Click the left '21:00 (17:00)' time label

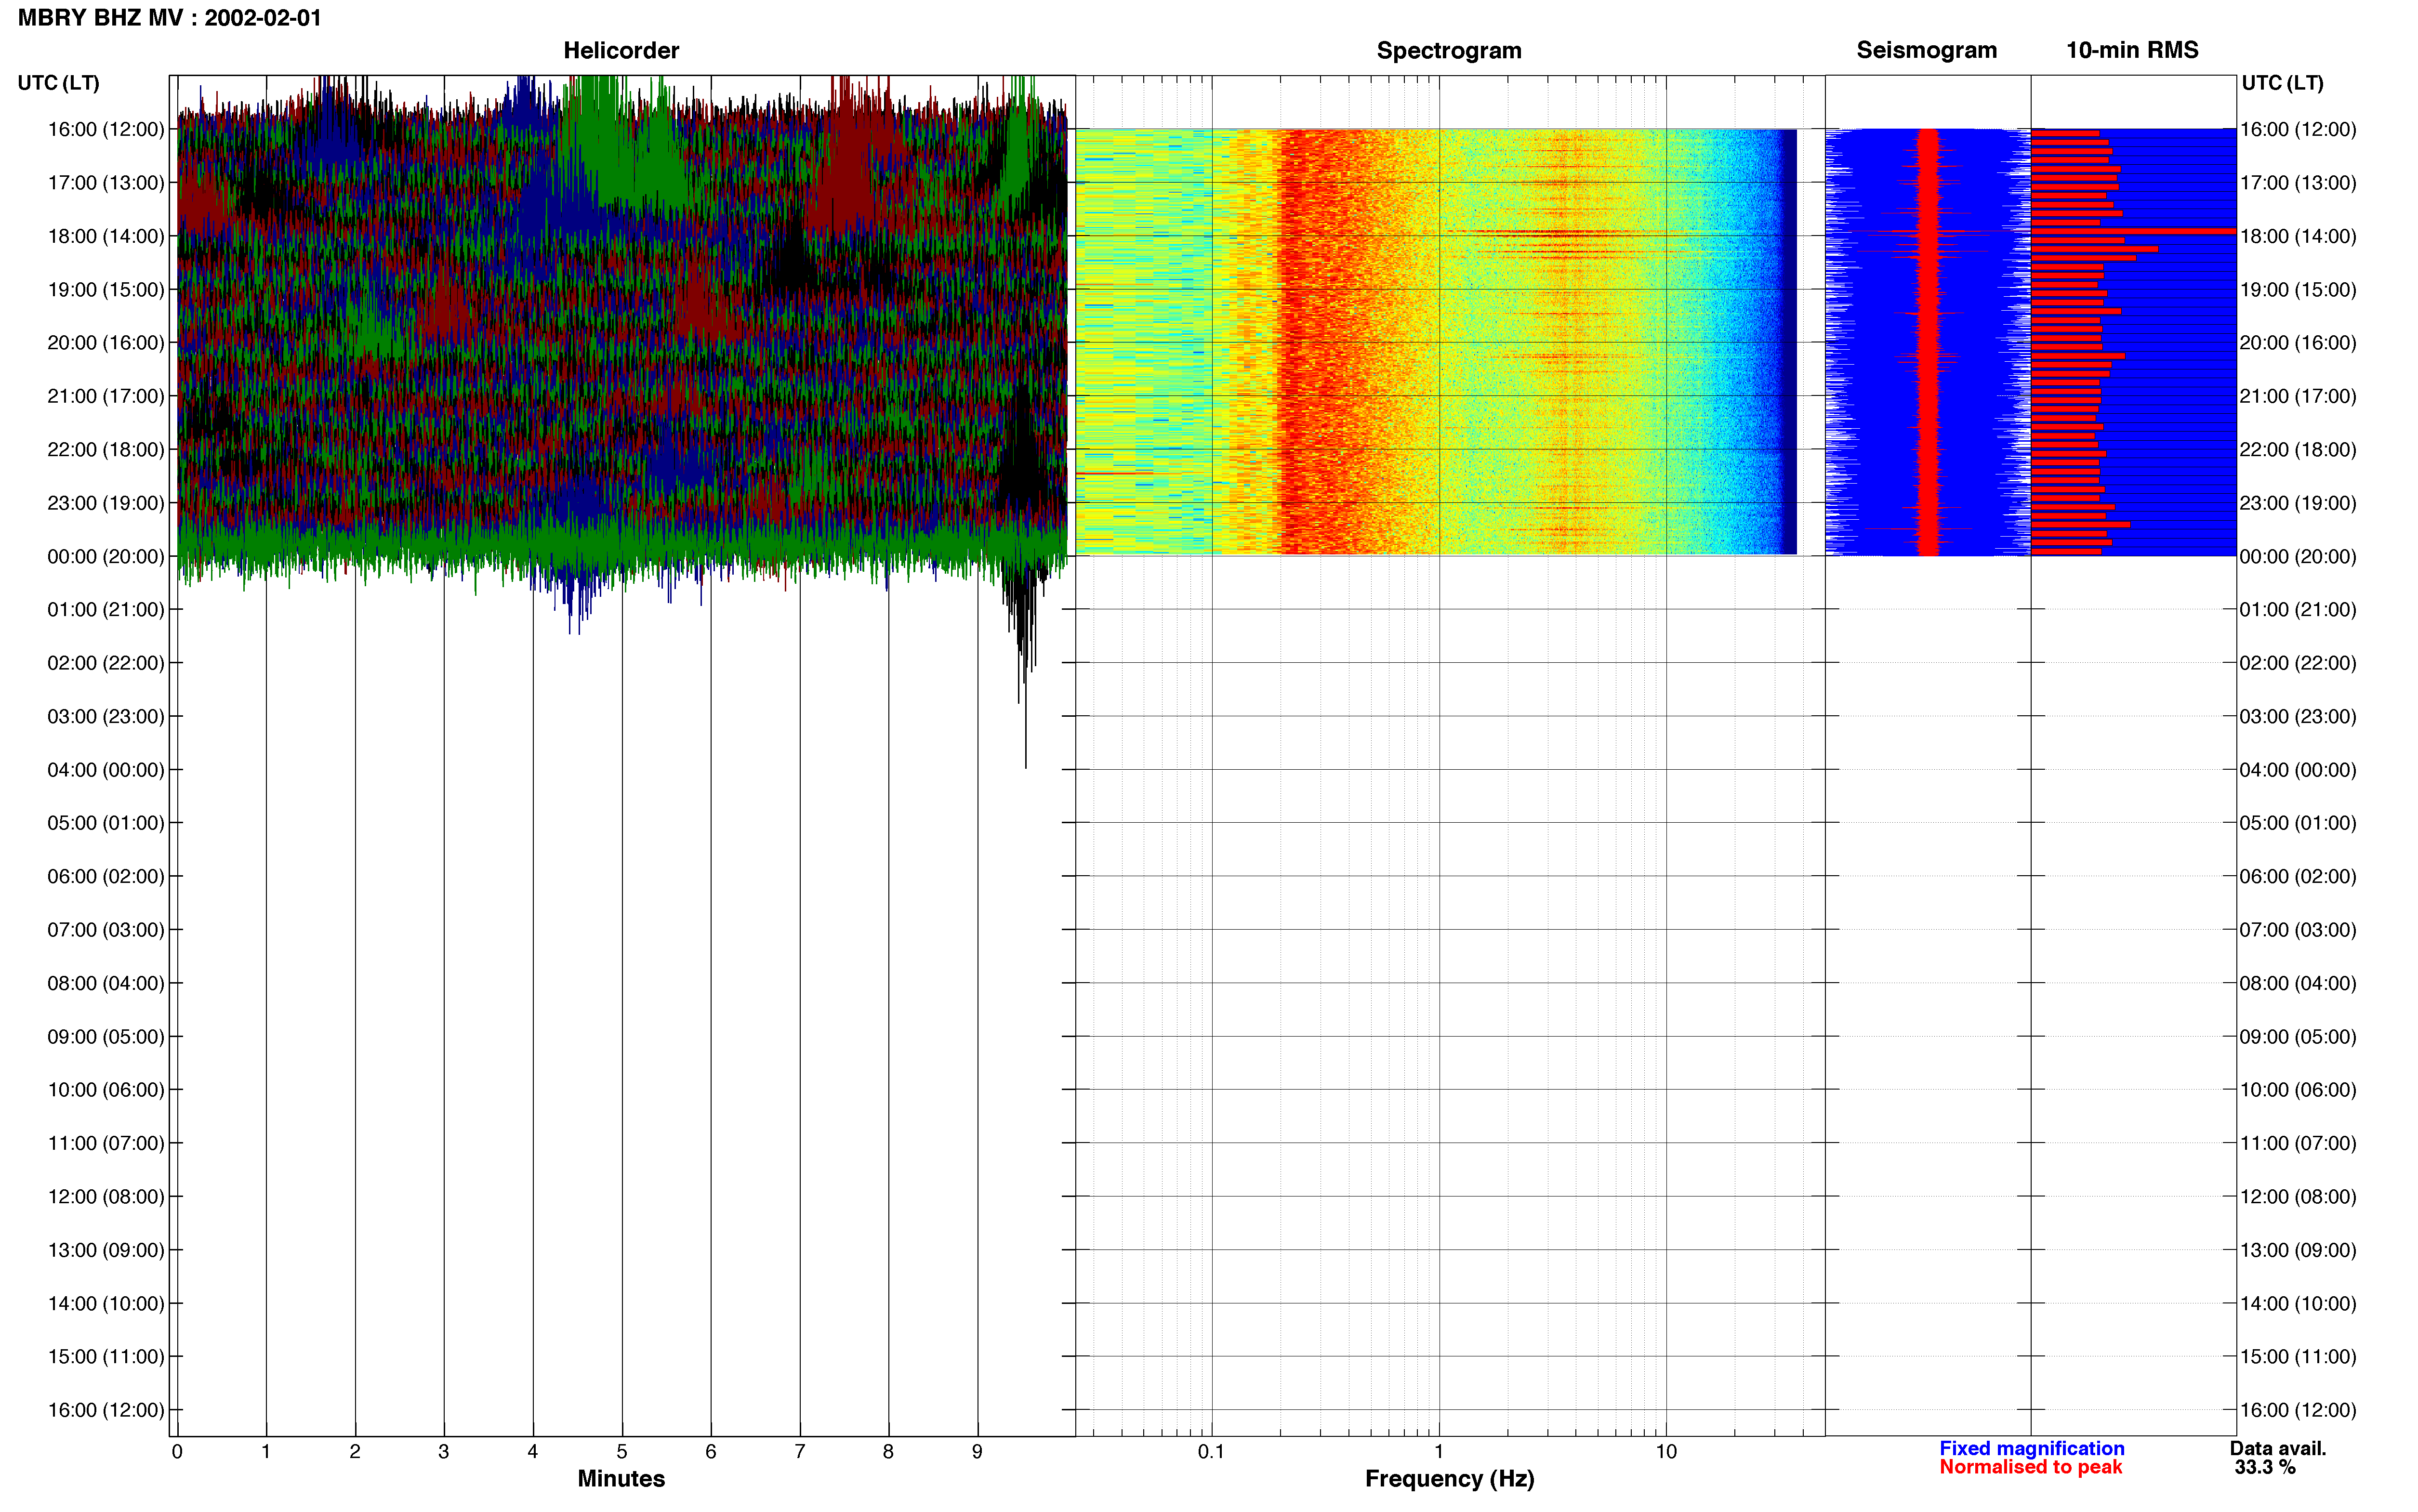tap(106, 396)
